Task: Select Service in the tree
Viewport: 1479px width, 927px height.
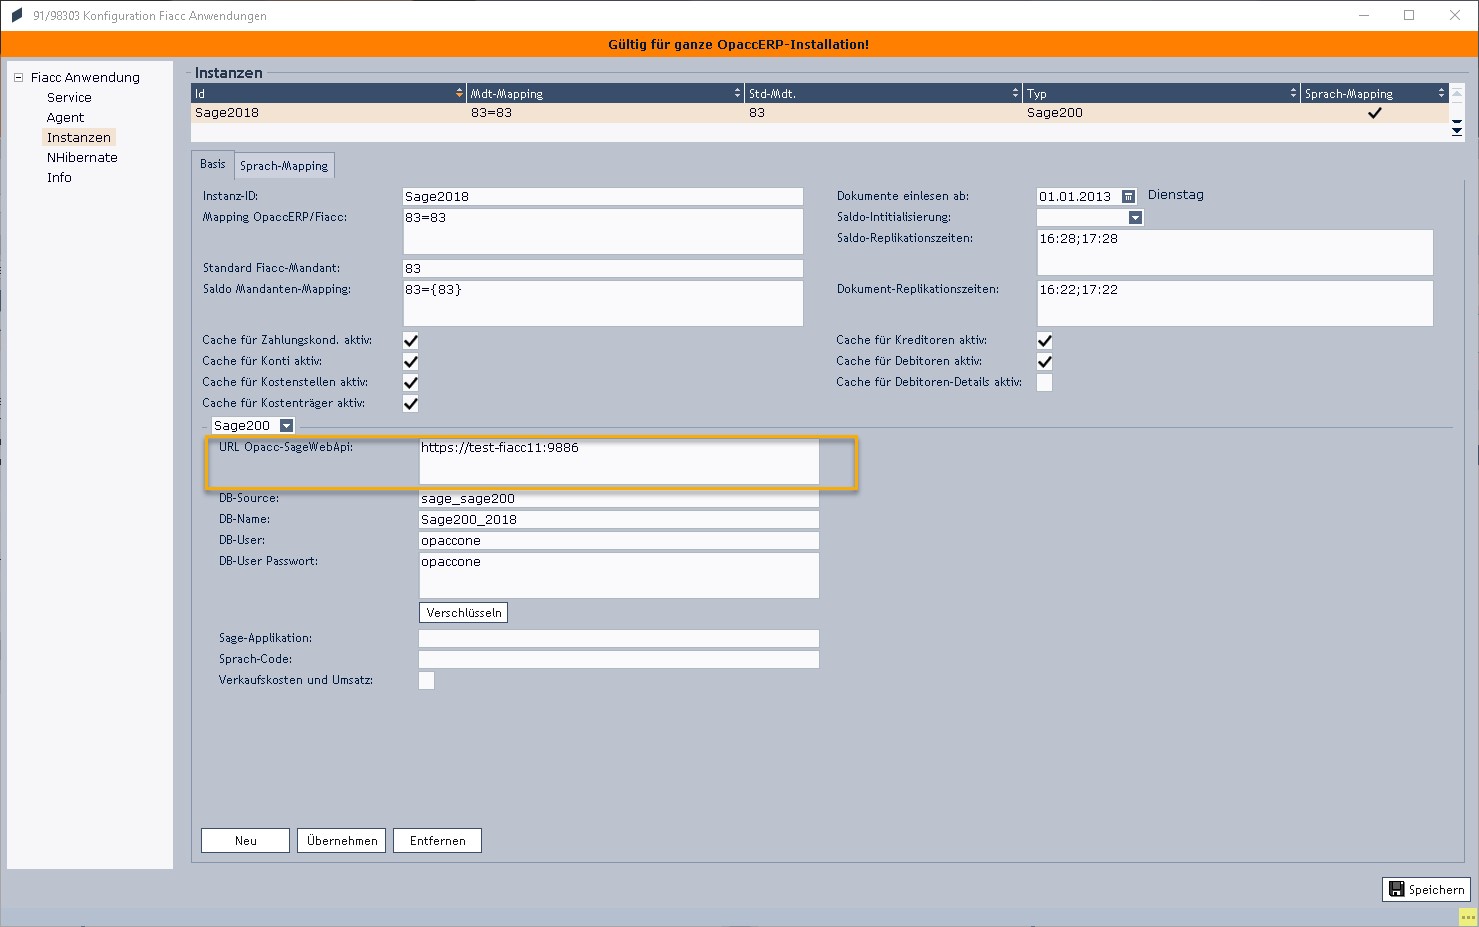Action: pyautogui.click(x=69, y=97)
